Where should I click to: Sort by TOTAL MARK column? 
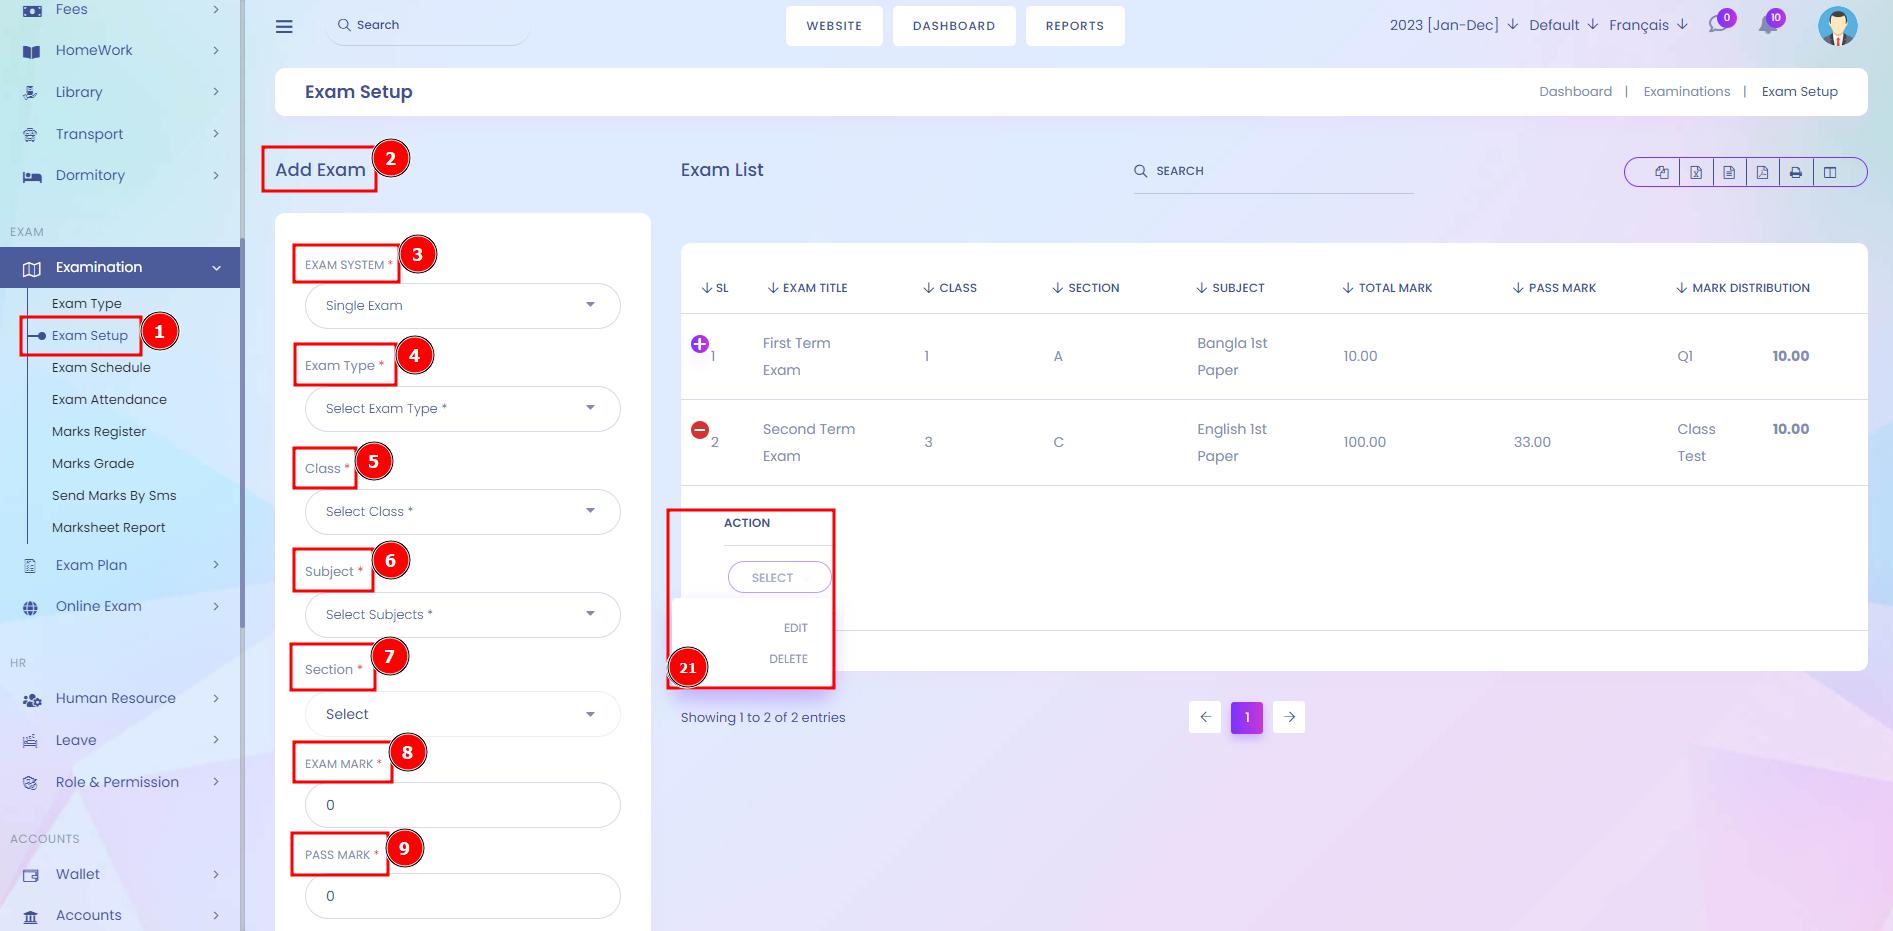click(1387, 288)
